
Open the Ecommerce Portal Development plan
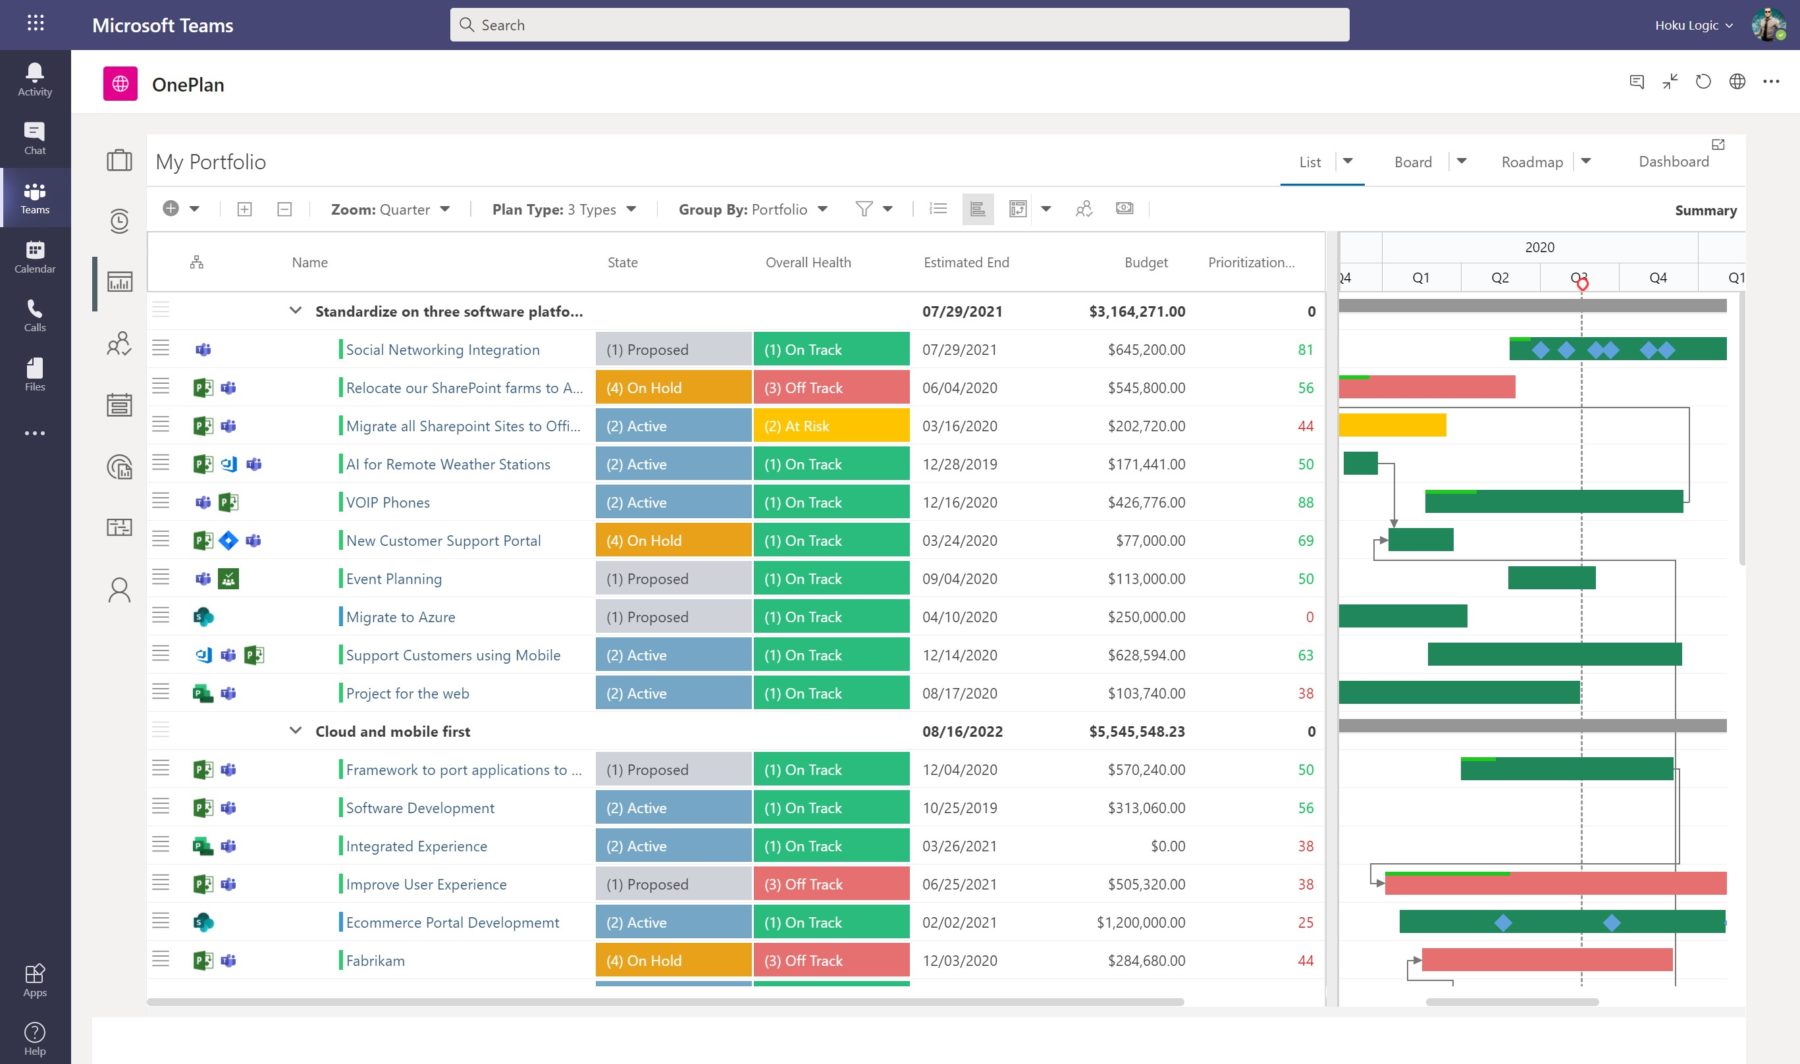pos(453,922)
